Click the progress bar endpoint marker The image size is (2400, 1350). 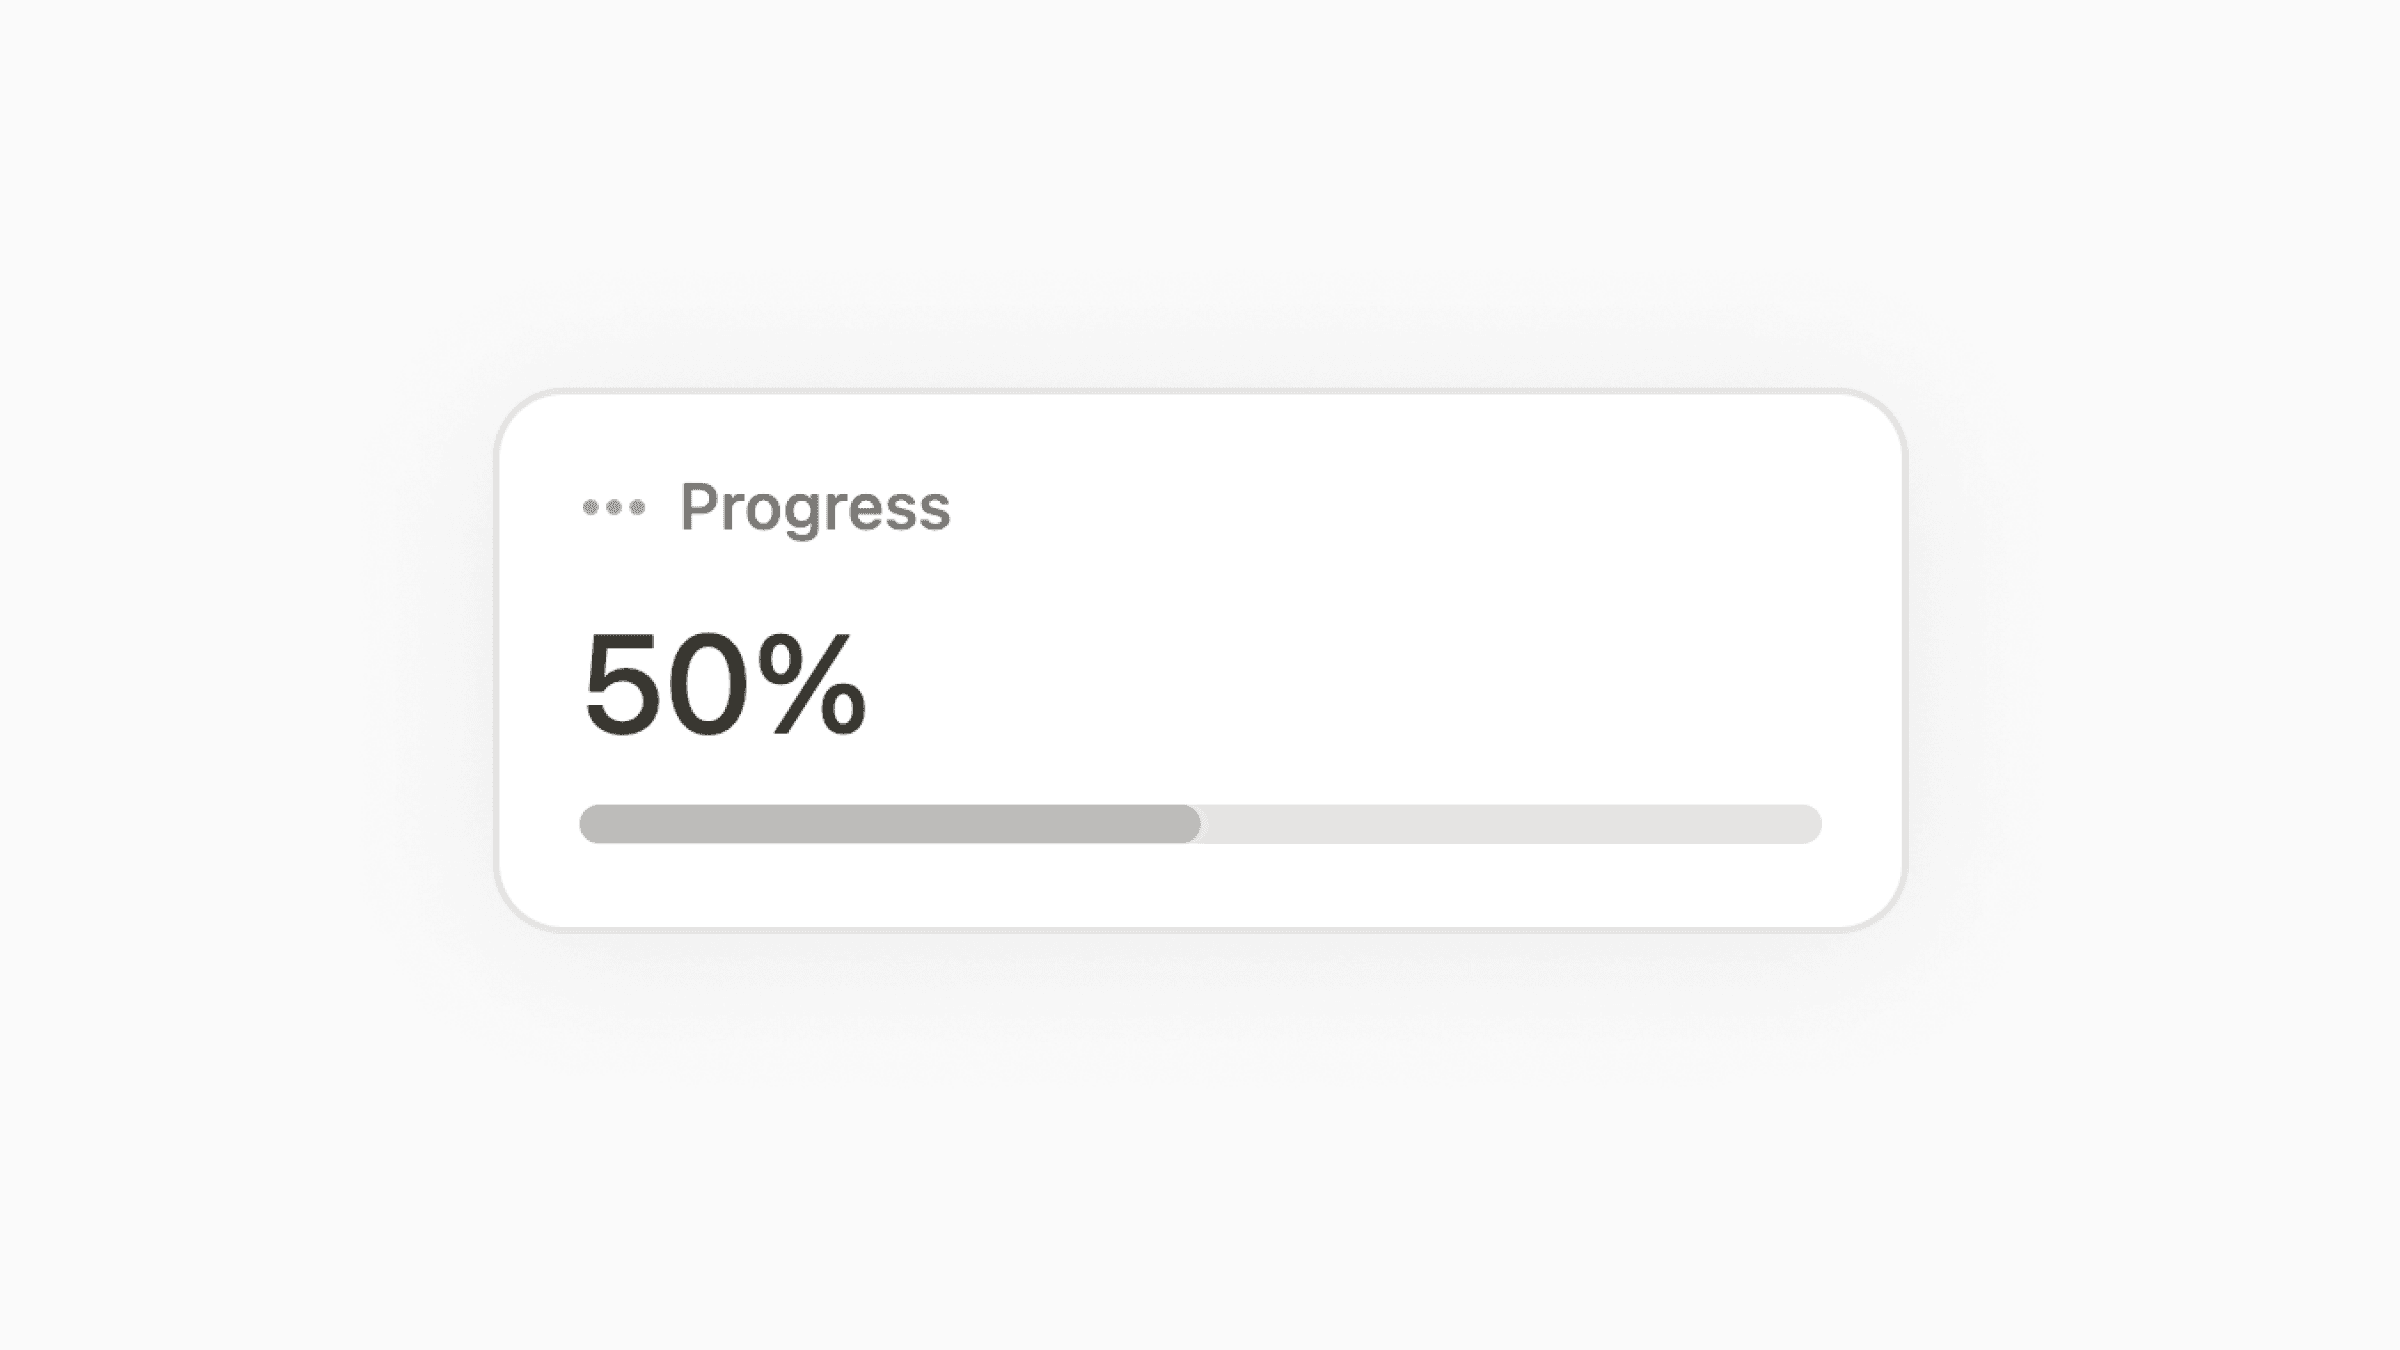click(1200, 824)
